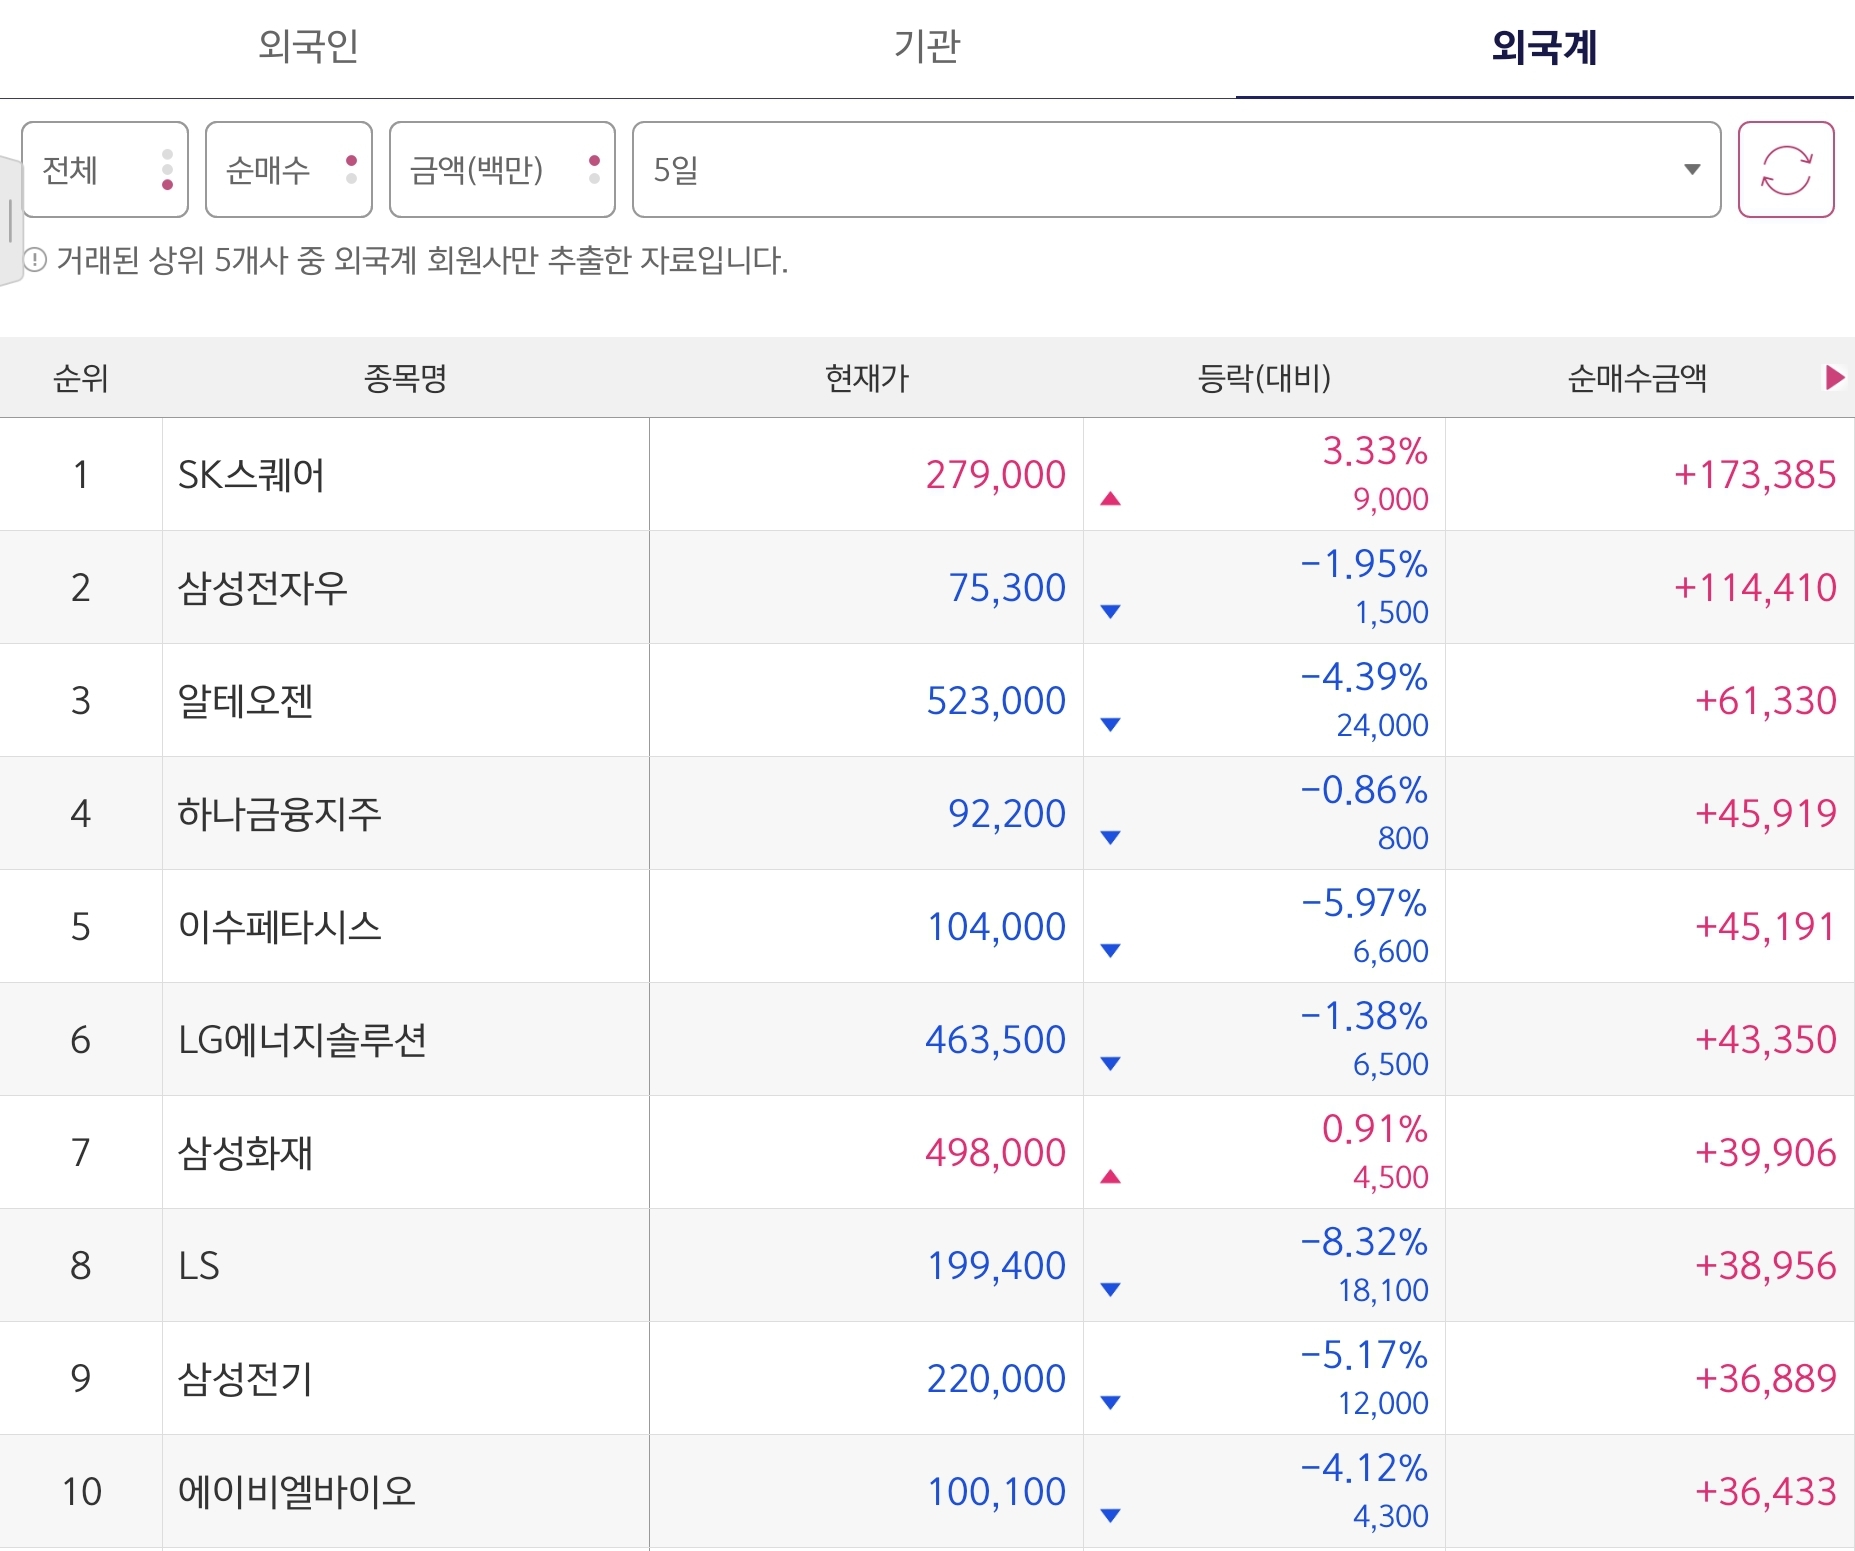The image size is (1855, 1551).
Task: Click the 220,000 current price
Action: pyautogui.click(x=996, y=1379)
